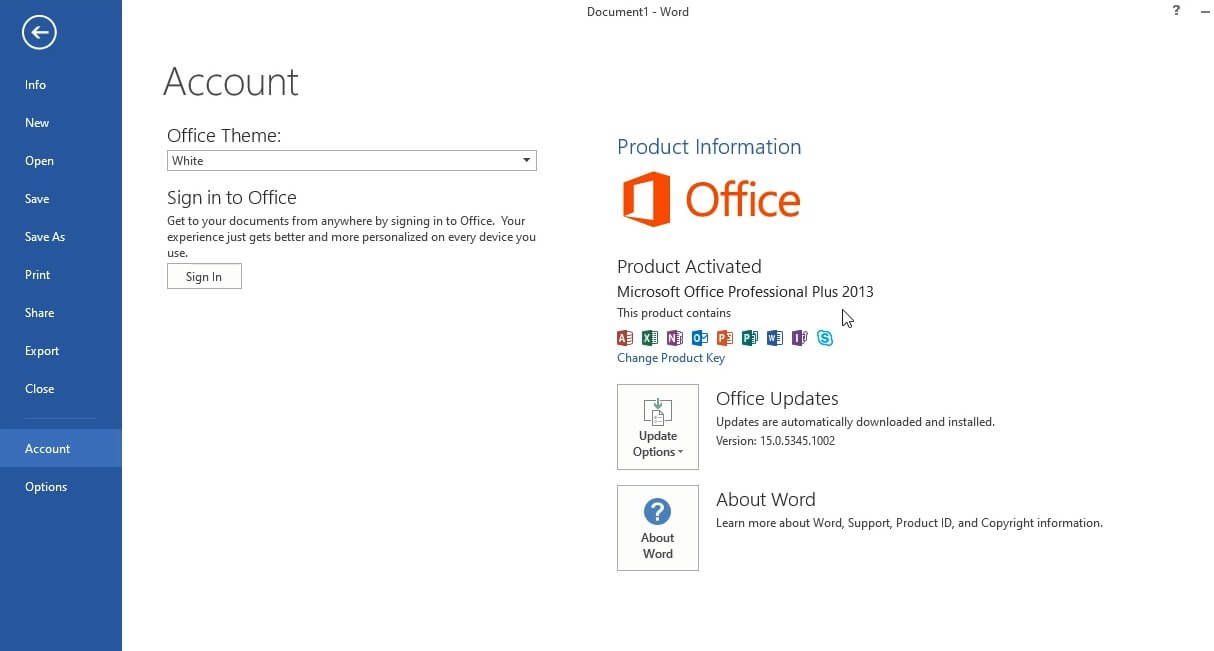
Task: Click the Access product icon
Action: pos(626,338)
